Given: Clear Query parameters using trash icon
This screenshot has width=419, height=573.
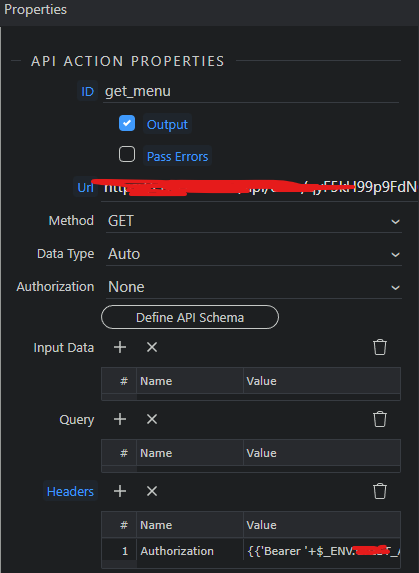Looking at the screenshot, I should point(380,419).
